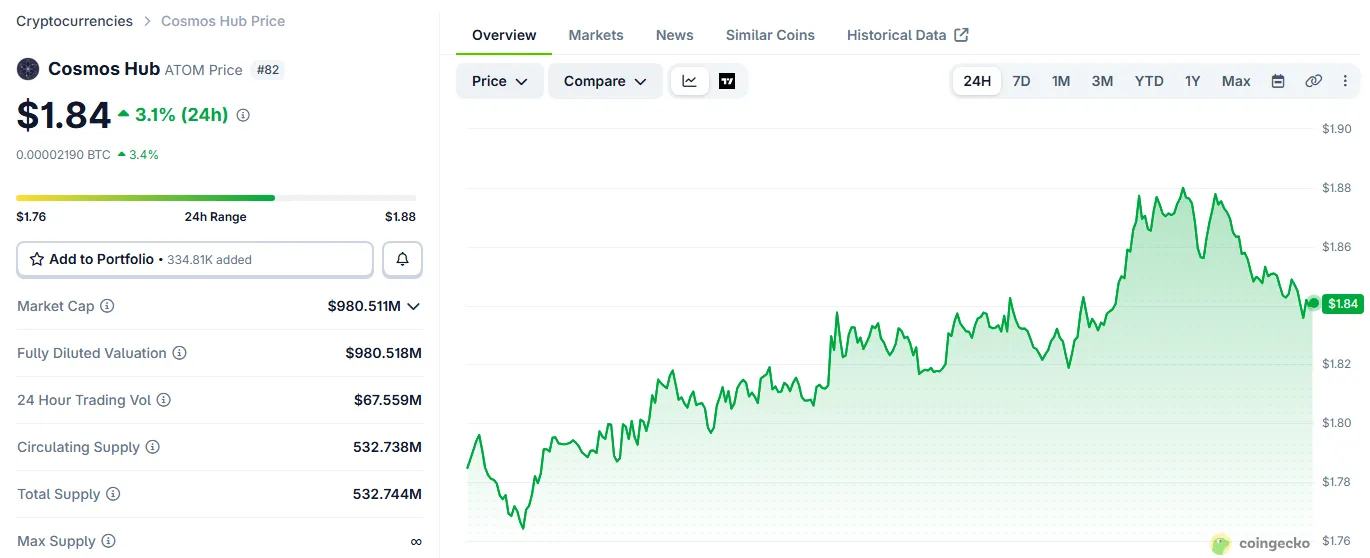Open Circulating Supply info icon
Viewport: 1370px width, 558px height.
pos(152,447)
